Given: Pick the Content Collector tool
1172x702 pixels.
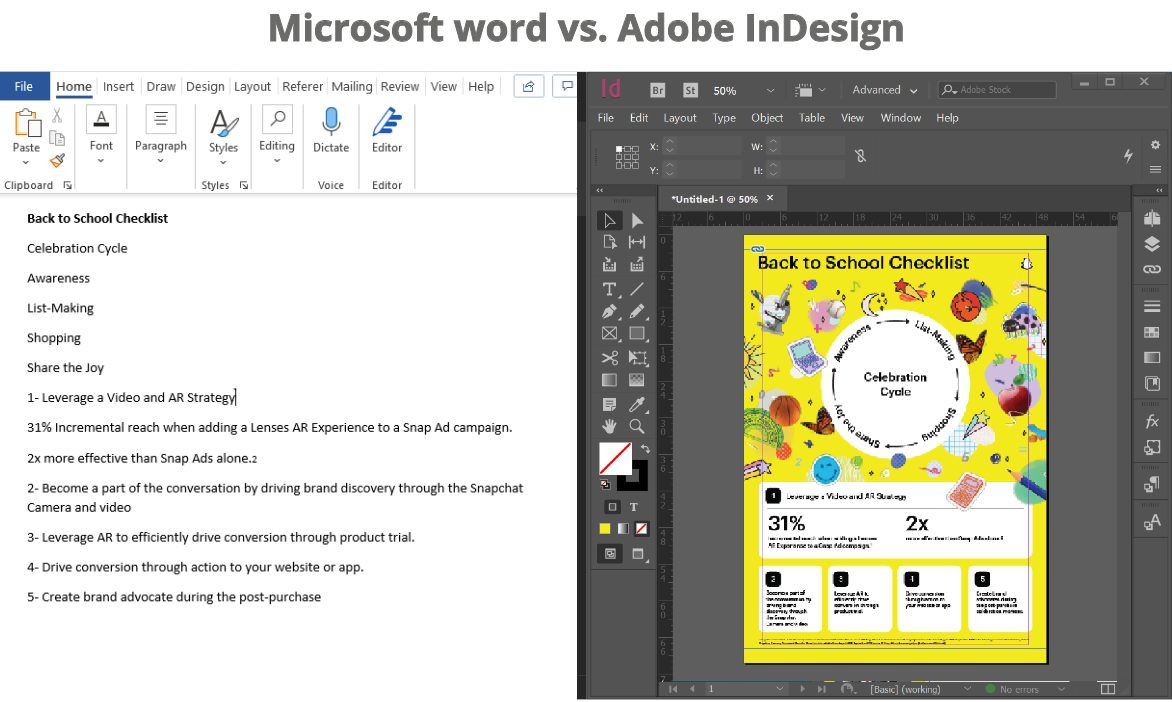Looking at the screenshot, I should click(x=609, y=265).
